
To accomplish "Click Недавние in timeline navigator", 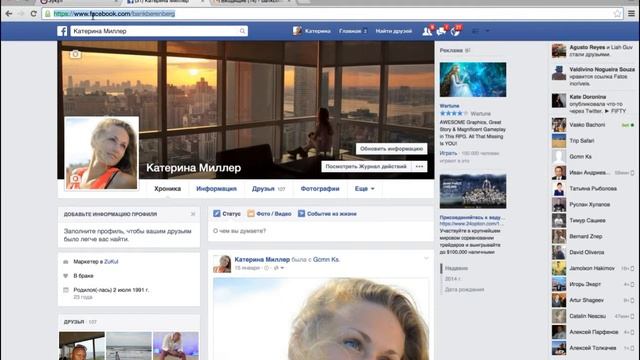I will [456, 268].
